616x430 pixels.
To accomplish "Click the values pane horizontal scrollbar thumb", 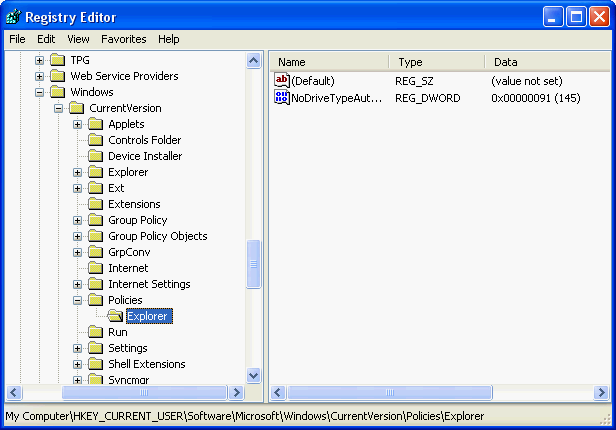I will [x=390, y=392].
